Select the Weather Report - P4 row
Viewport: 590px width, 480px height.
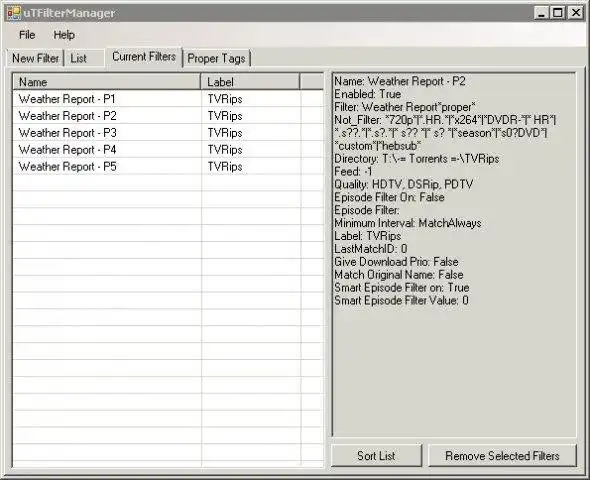168,150
